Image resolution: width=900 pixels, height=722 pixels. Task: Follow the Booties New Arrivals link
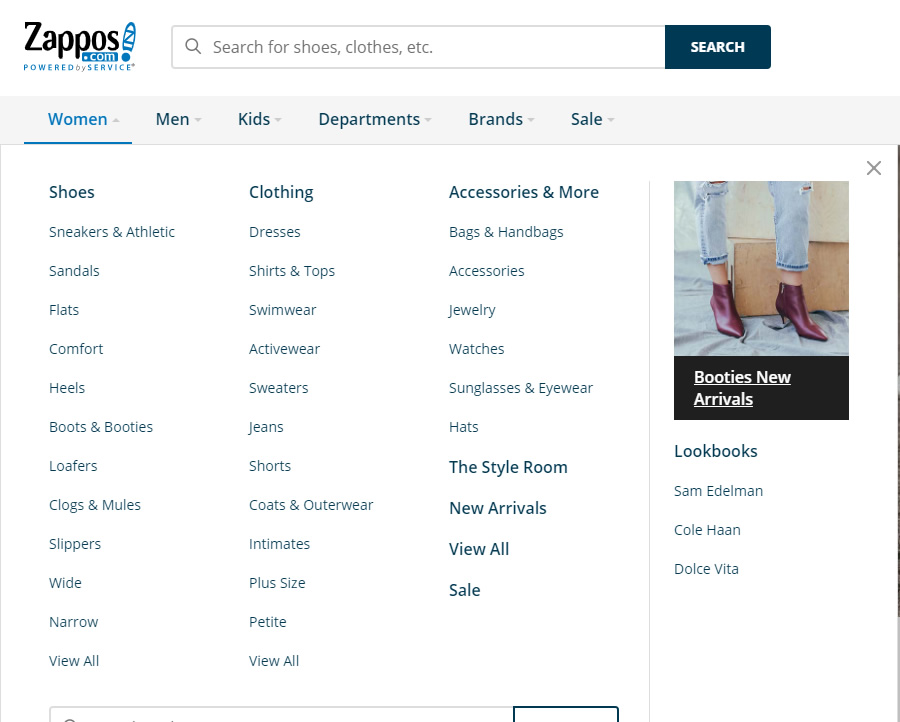coord(742,388)
